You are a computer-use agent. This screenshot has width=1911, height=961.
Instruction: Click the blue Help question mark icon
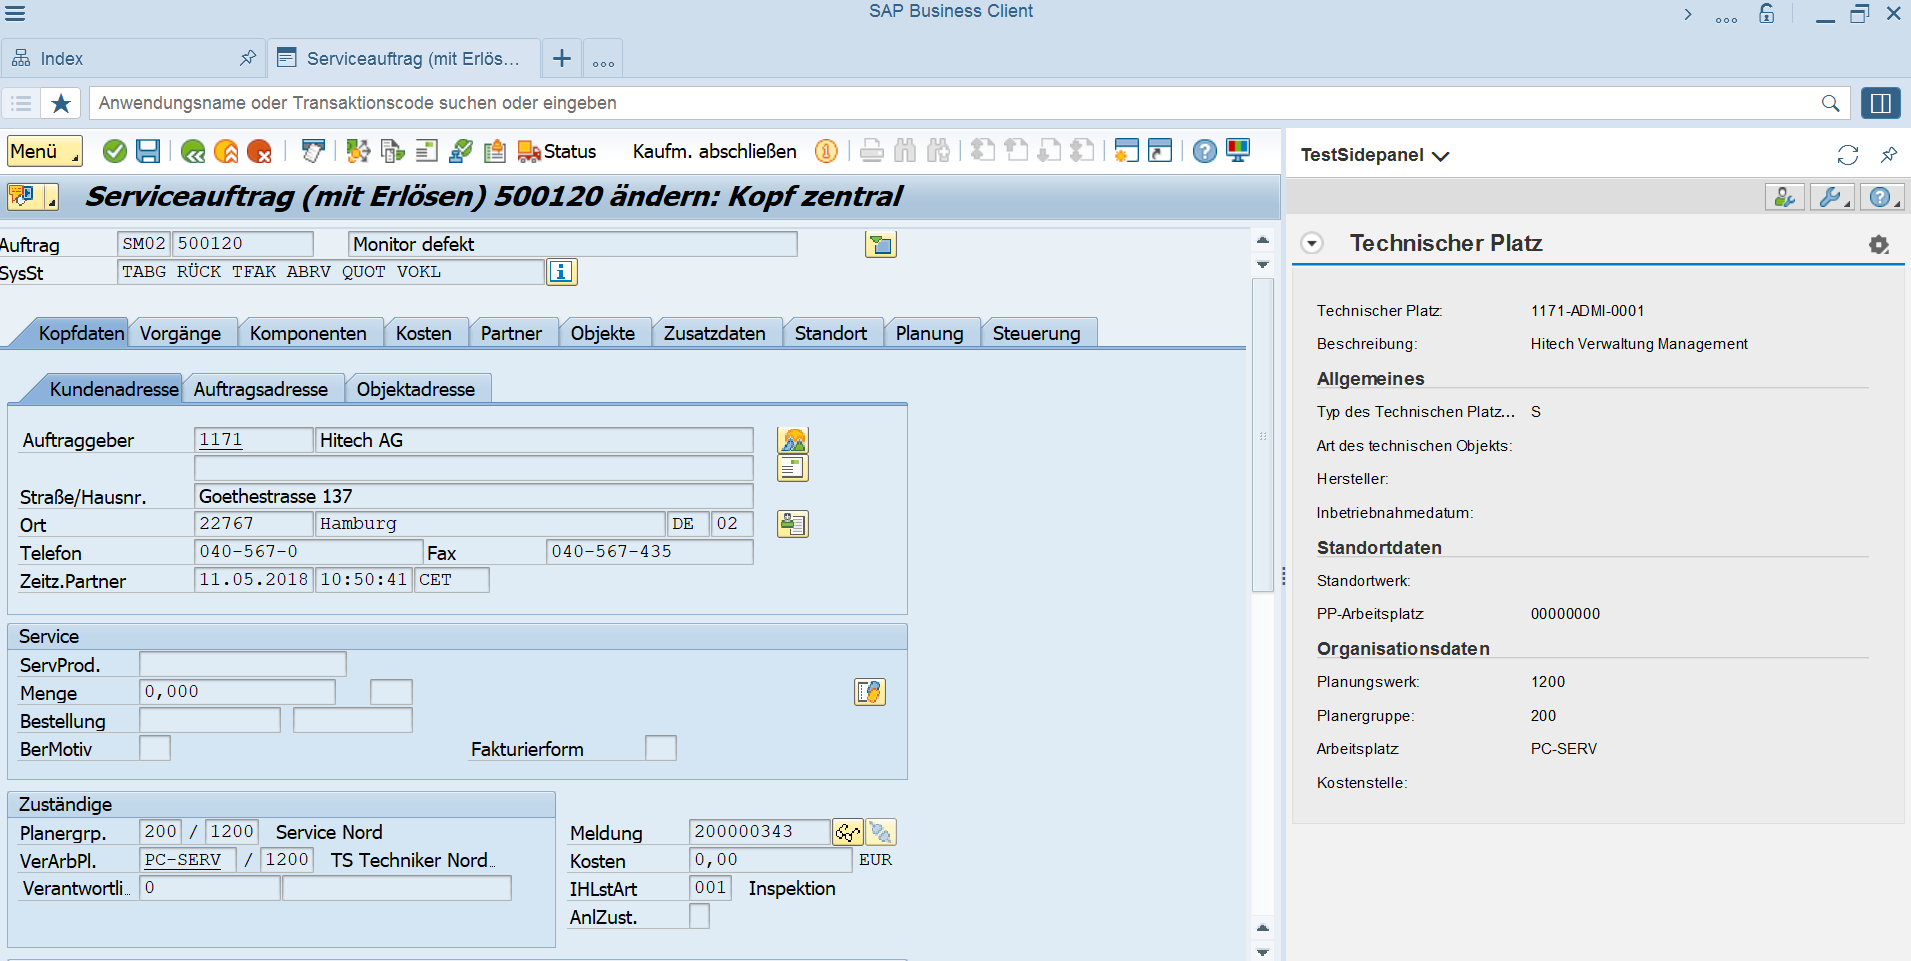[x=1205, y=151]
